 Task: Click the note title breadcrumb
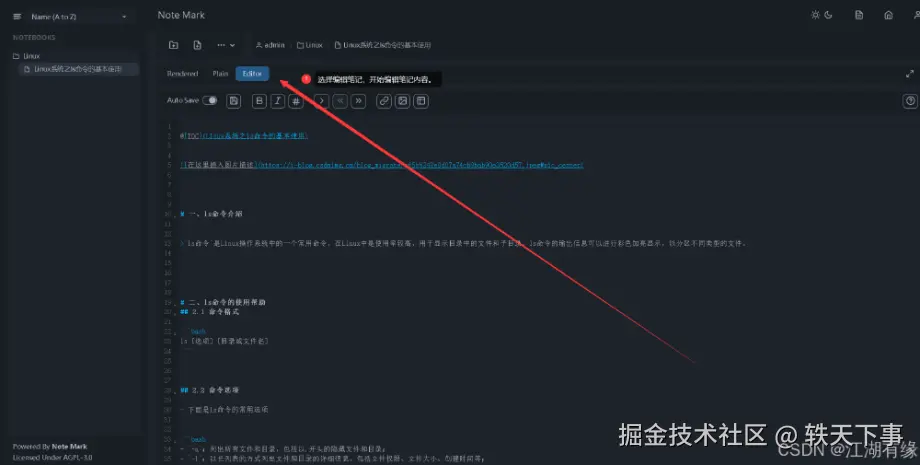383,45
